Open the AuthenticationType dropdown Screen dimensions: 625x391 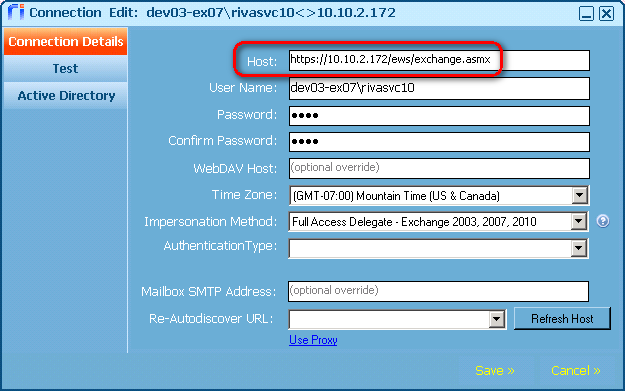coord(578,248)
